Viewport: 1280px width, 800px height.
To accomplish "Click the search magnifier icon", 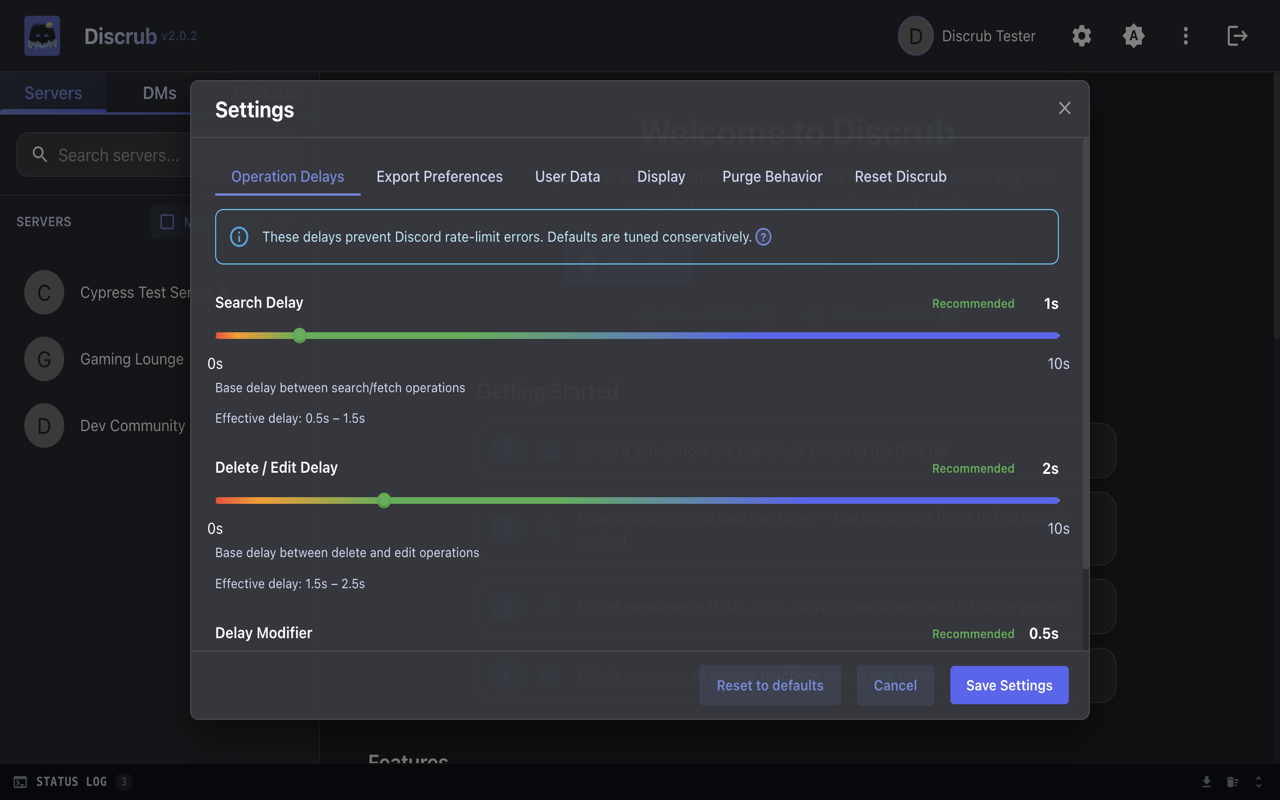I will pos(40,155).
